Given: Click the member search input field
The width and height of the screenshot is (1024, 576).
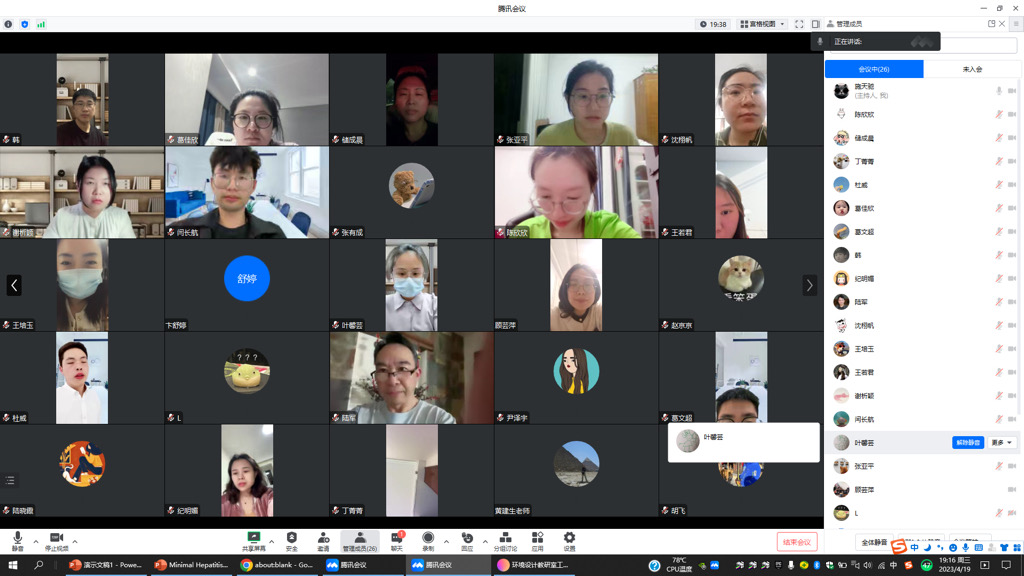Looking at the screenshot, I should click(x=978, y=44).
